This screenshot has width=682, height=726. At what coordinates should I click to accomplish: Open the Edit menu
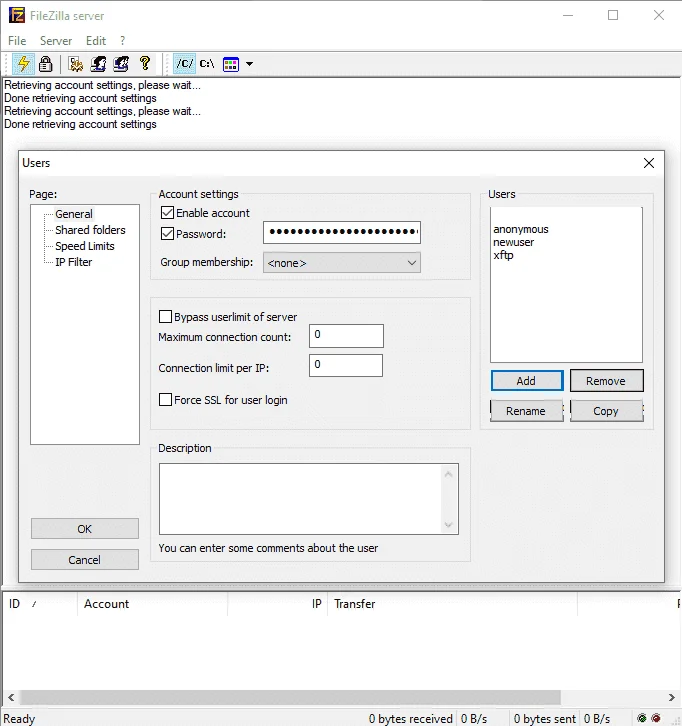coord(96,41)
